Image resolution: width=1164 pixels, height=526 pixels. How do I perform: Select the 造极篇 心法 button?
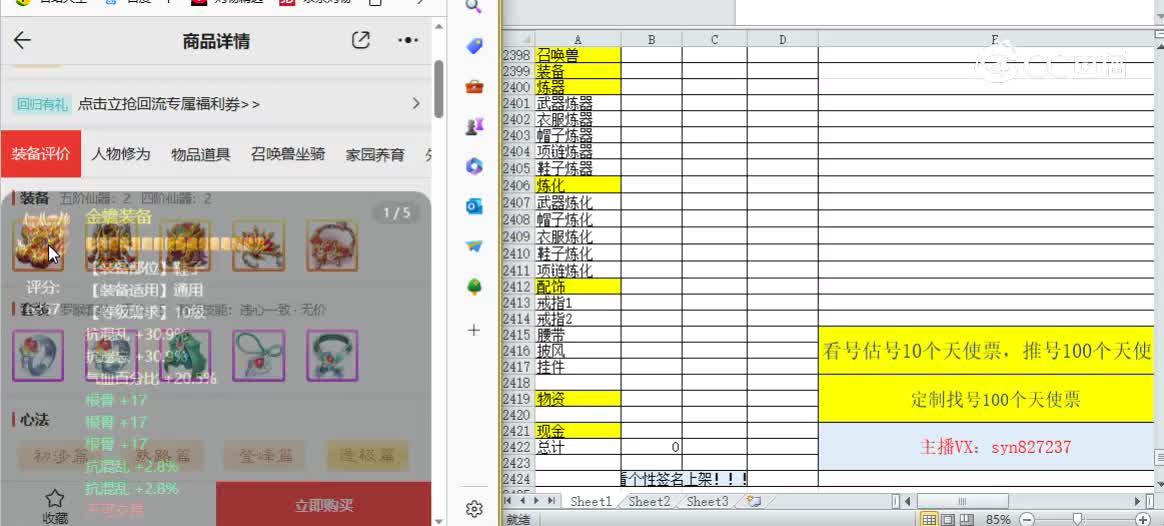click(367, 456)
